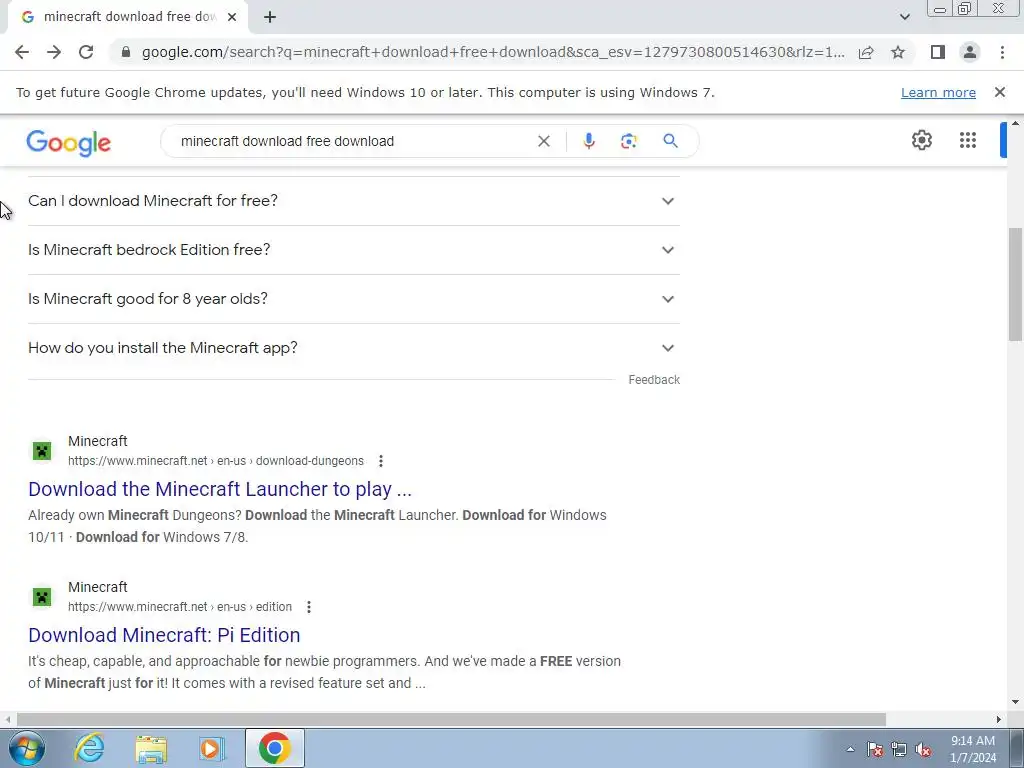Open a new browser tab
1024x768 pixels.
pos(270,17)
